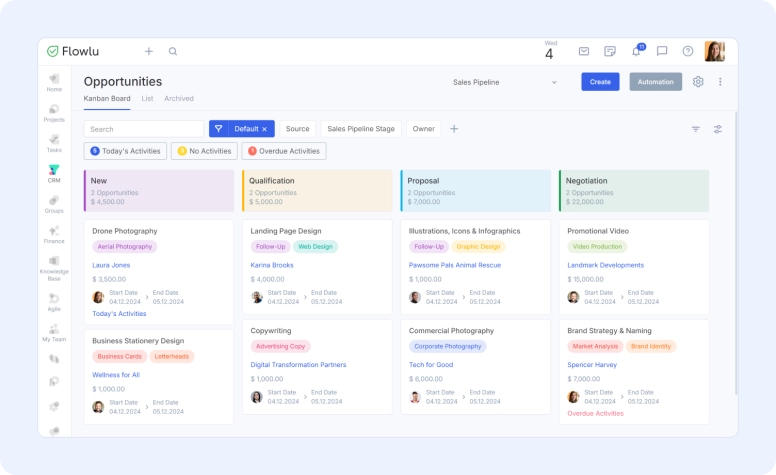
Task: Open the Source filter dropdown
Action: (297, 129)
